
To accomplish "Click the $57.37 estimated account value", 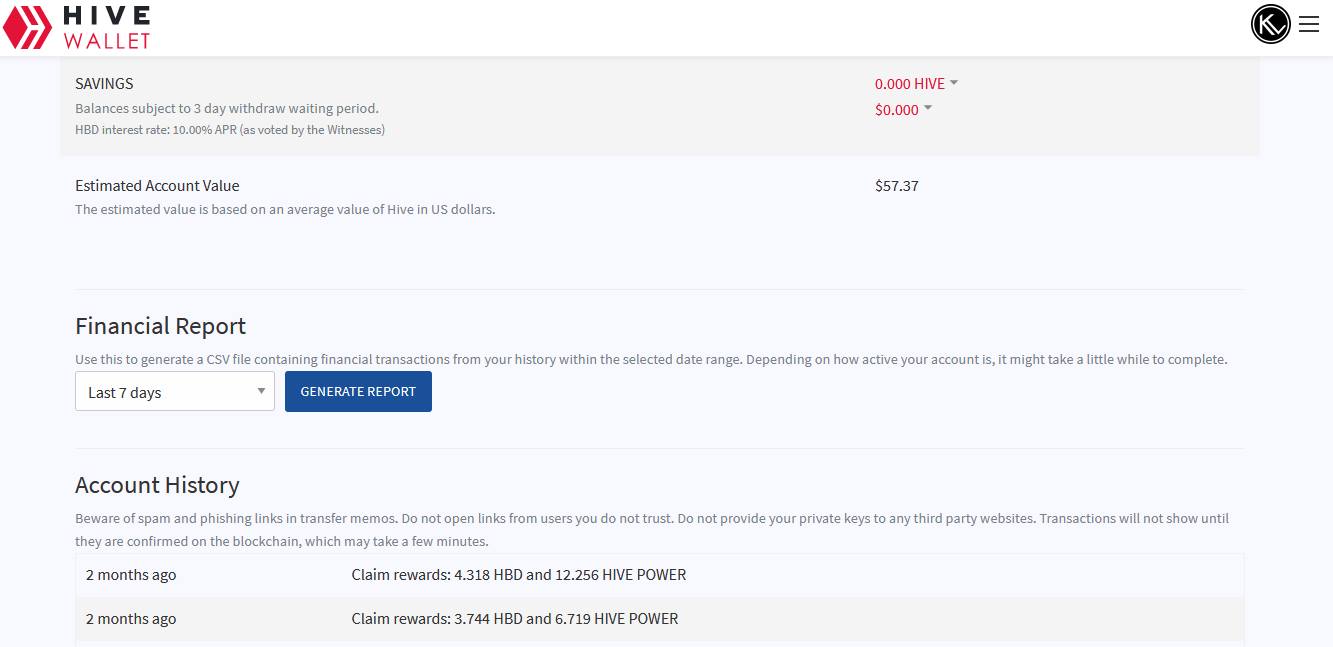I will point(897,186).
